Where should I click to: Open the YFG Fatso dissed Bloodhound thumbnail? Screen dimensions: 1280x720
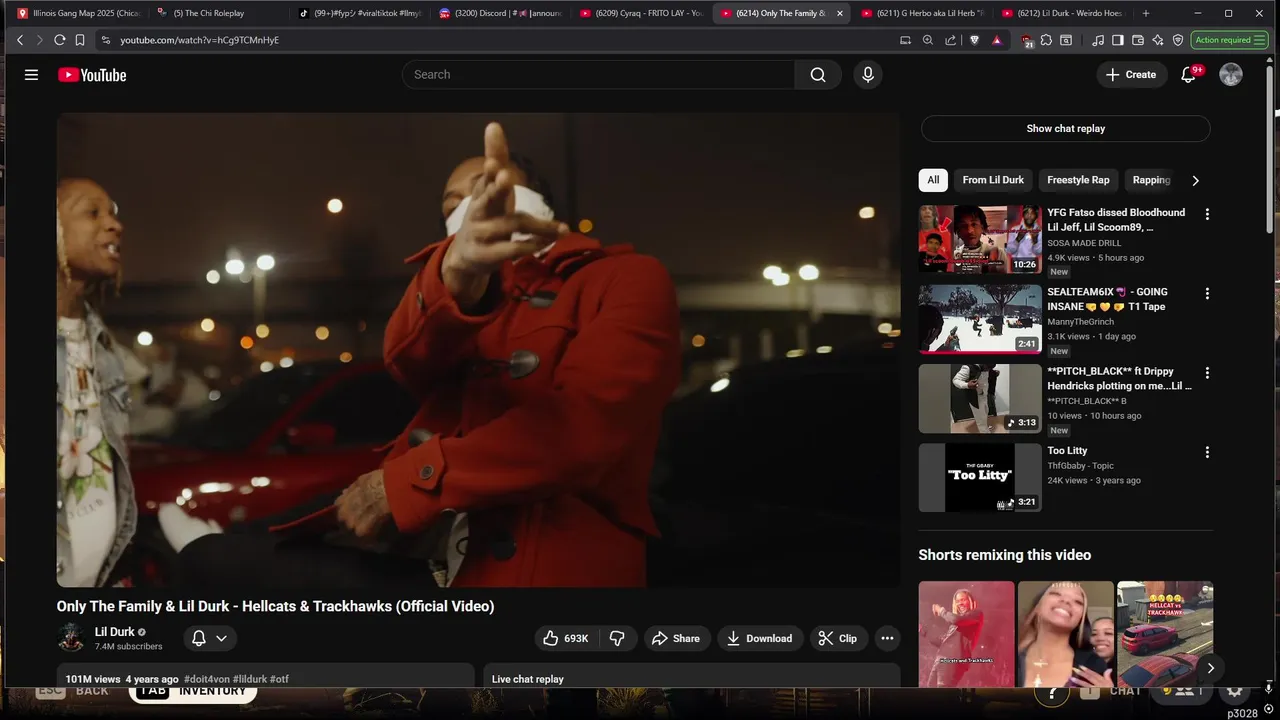(x=980, y=239)
